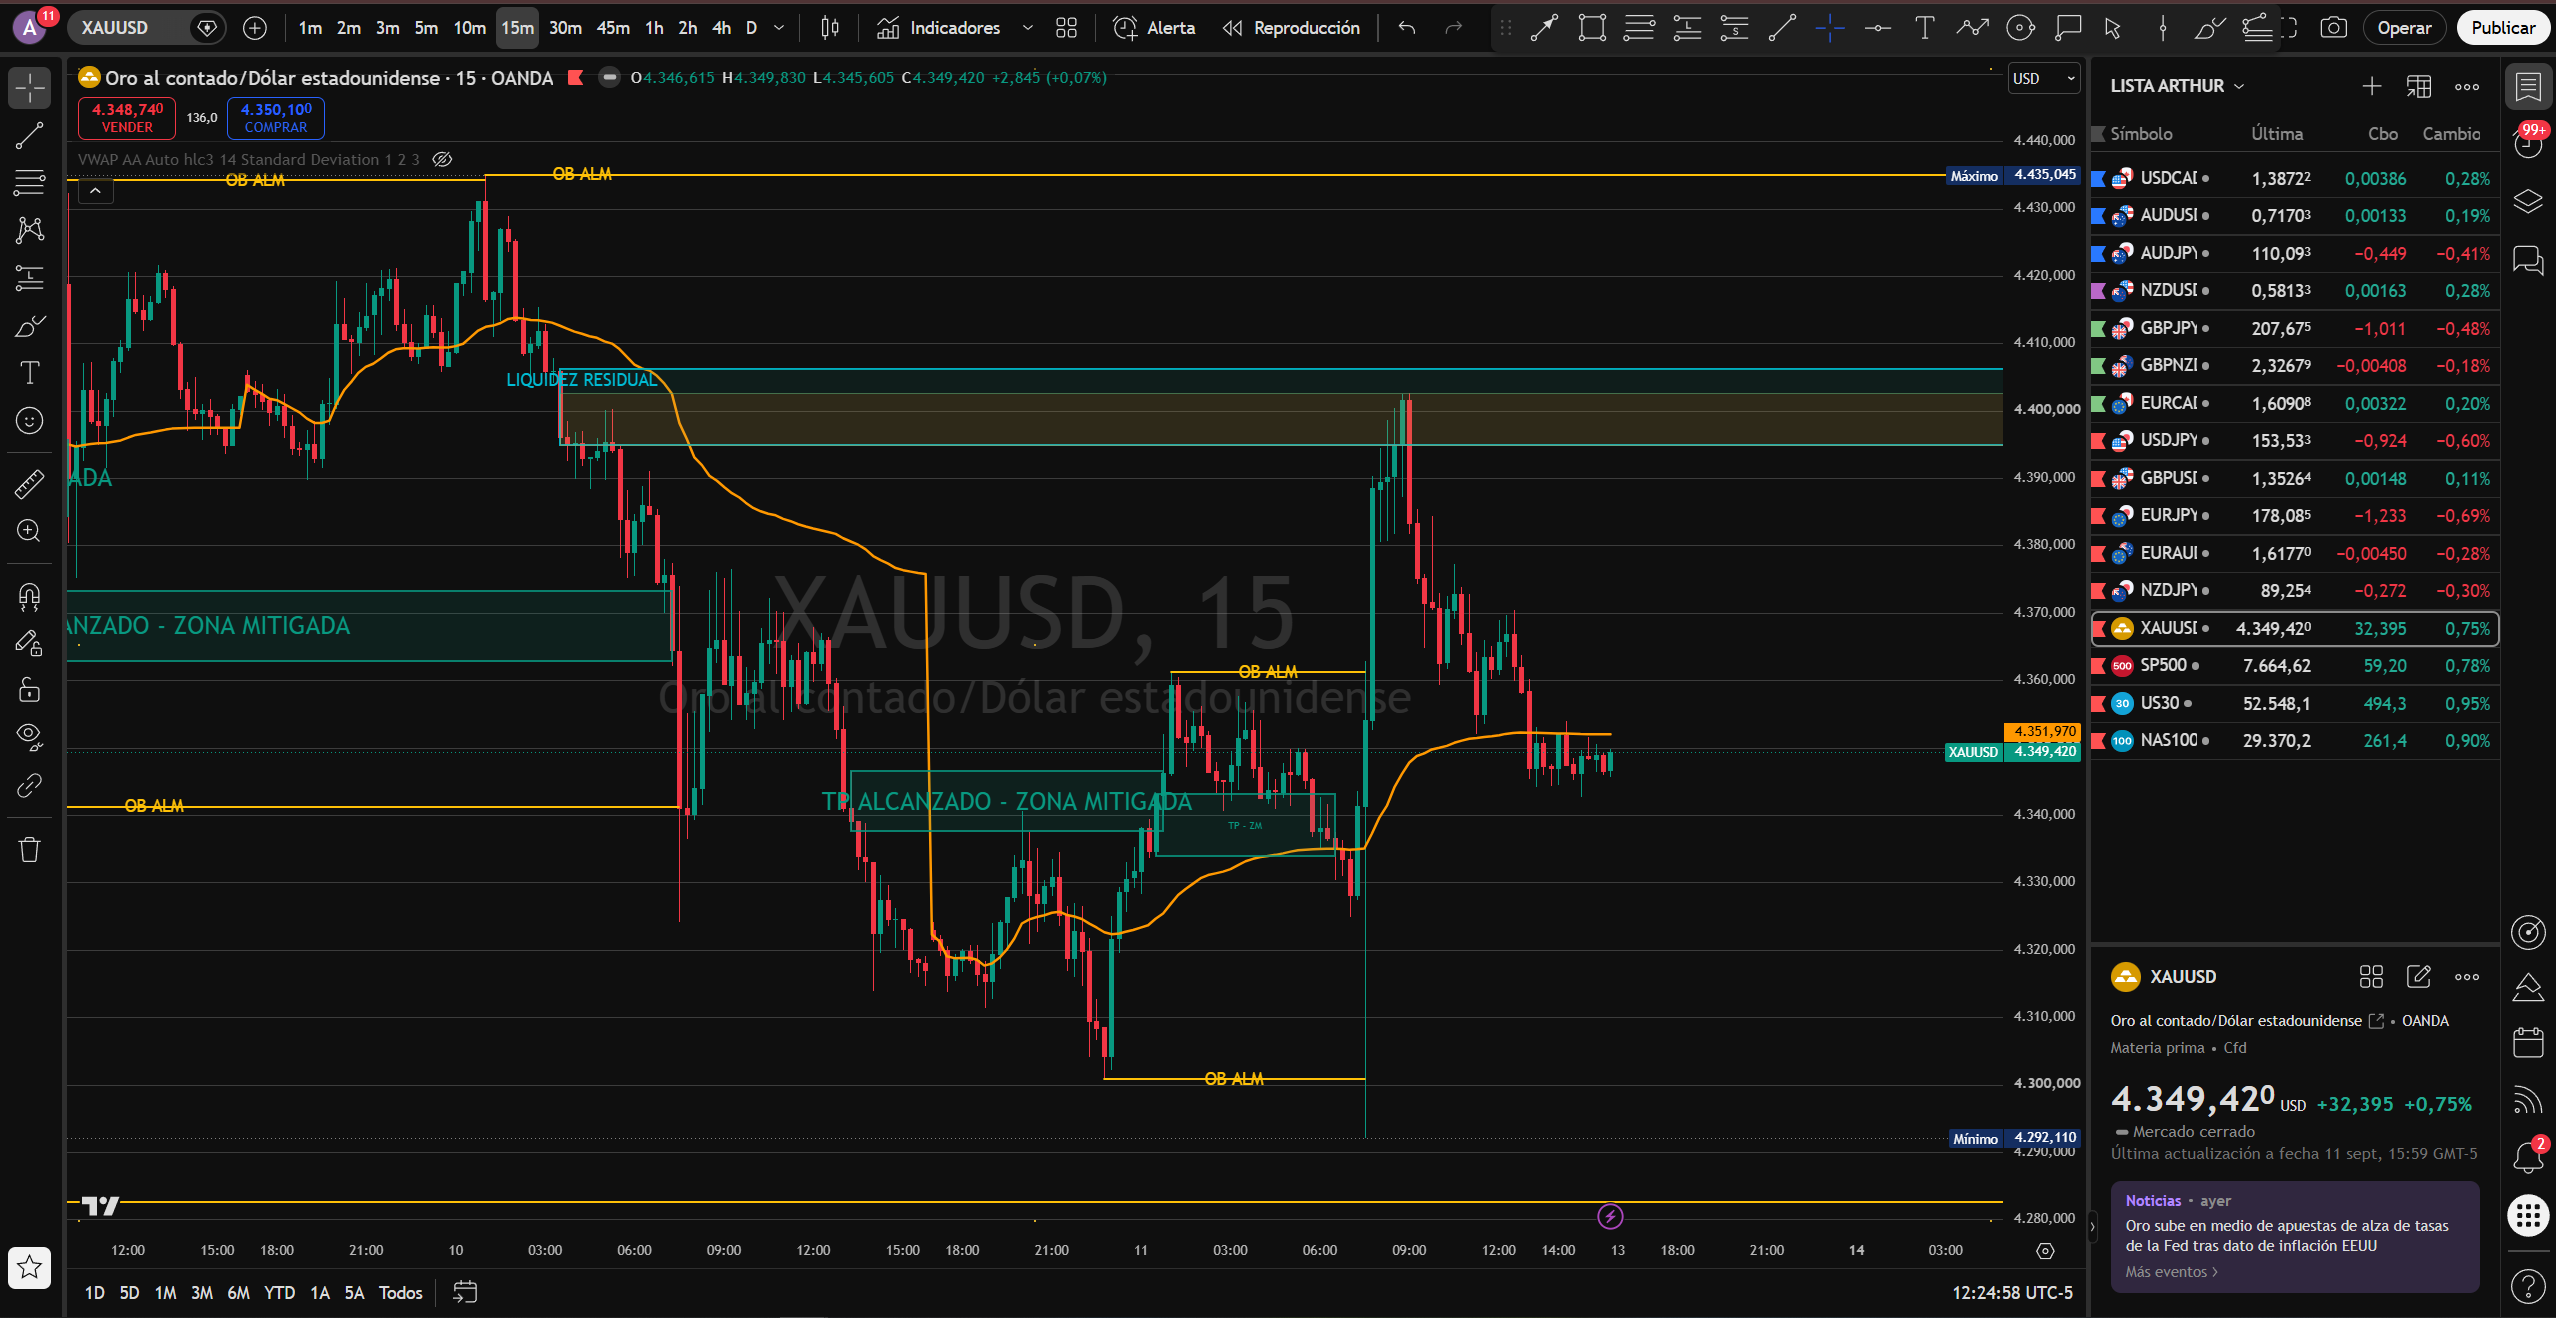Open the alerts bell in right sidebar

tap(2528, 1157)
